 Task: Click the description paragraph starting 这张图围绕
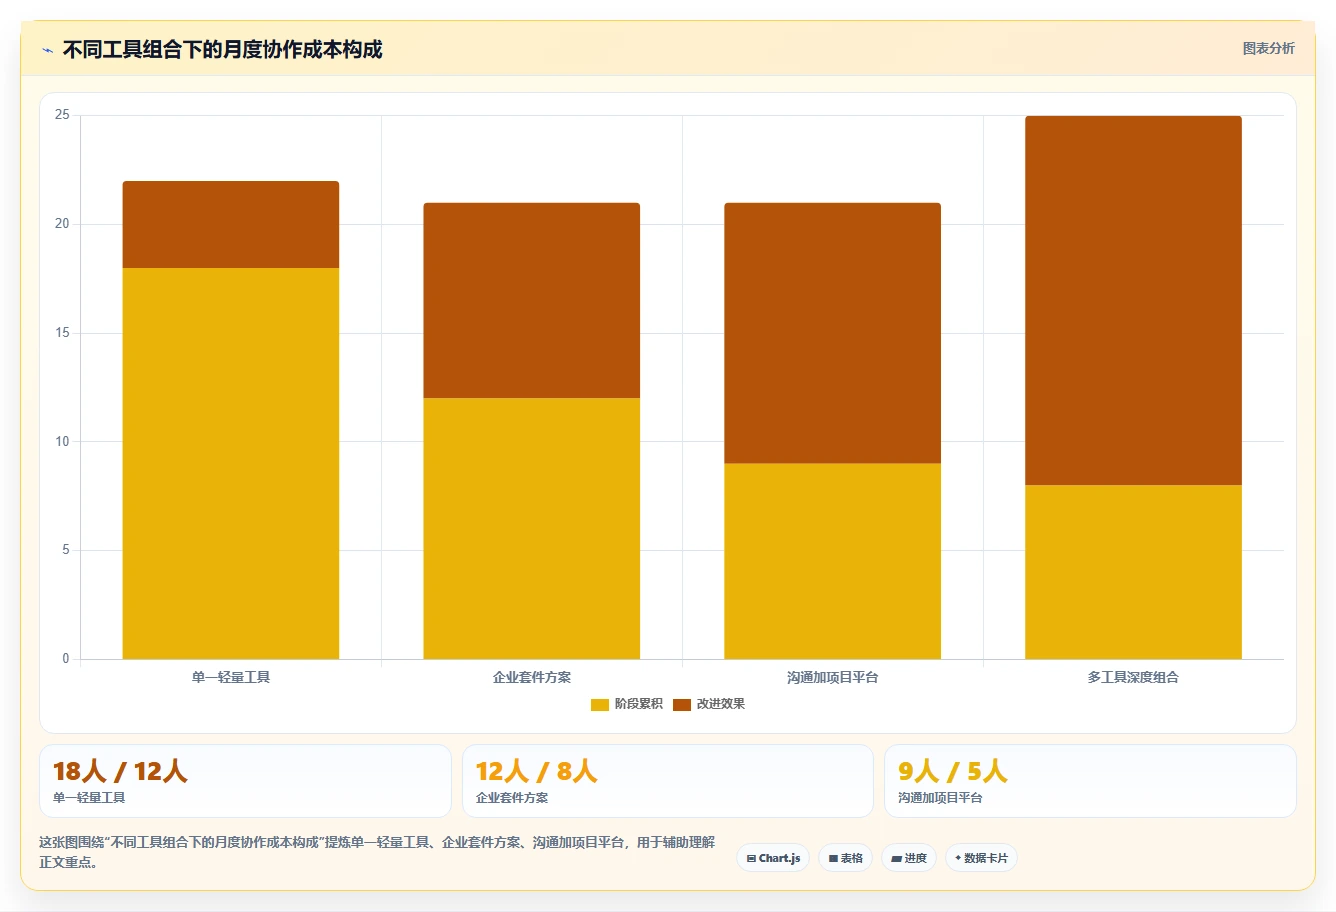pyautogui.click(x=378, y=852)
